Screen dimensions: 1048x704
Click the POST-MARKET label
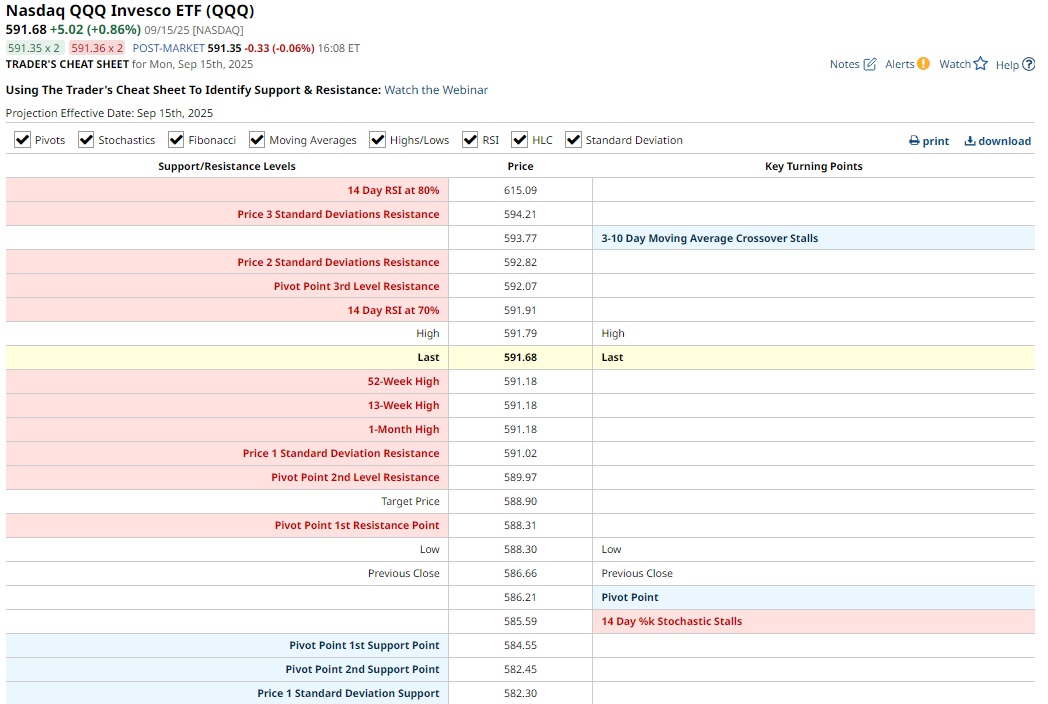coord(168,48)
